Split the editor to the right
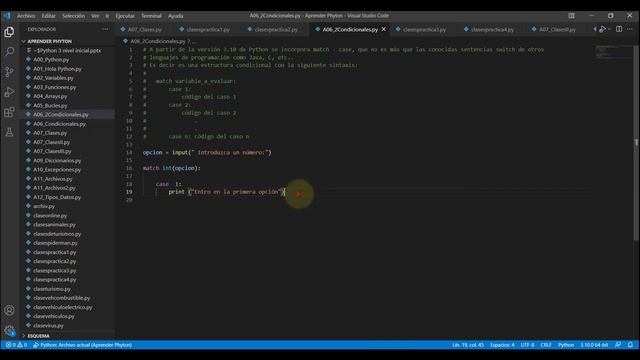This screenshot has width=640, height=360. point(619,29)
